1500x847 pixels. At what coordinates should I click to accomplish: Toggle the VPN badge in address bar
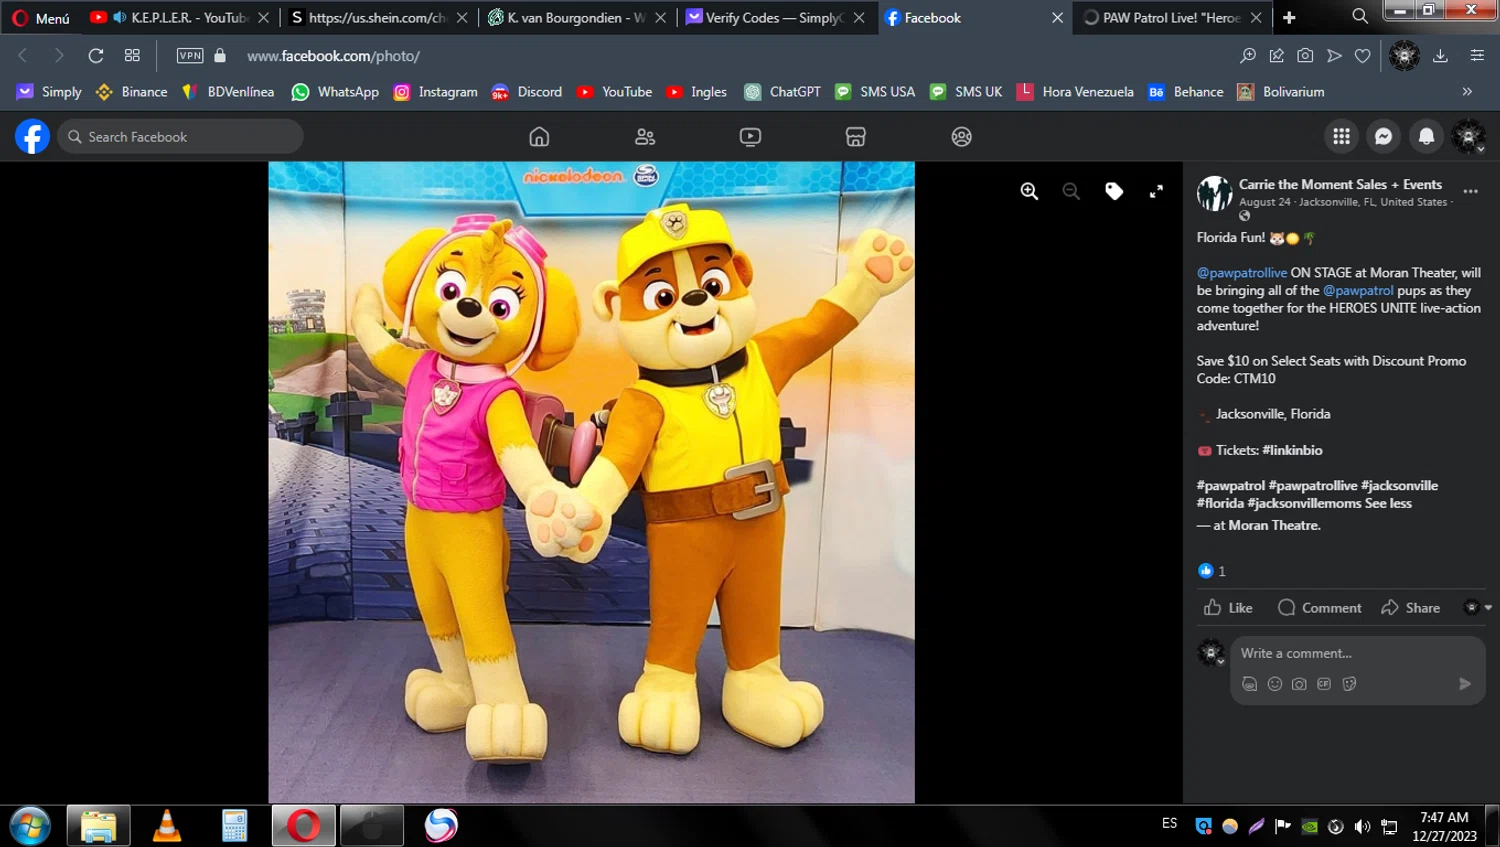pos(190,56)
